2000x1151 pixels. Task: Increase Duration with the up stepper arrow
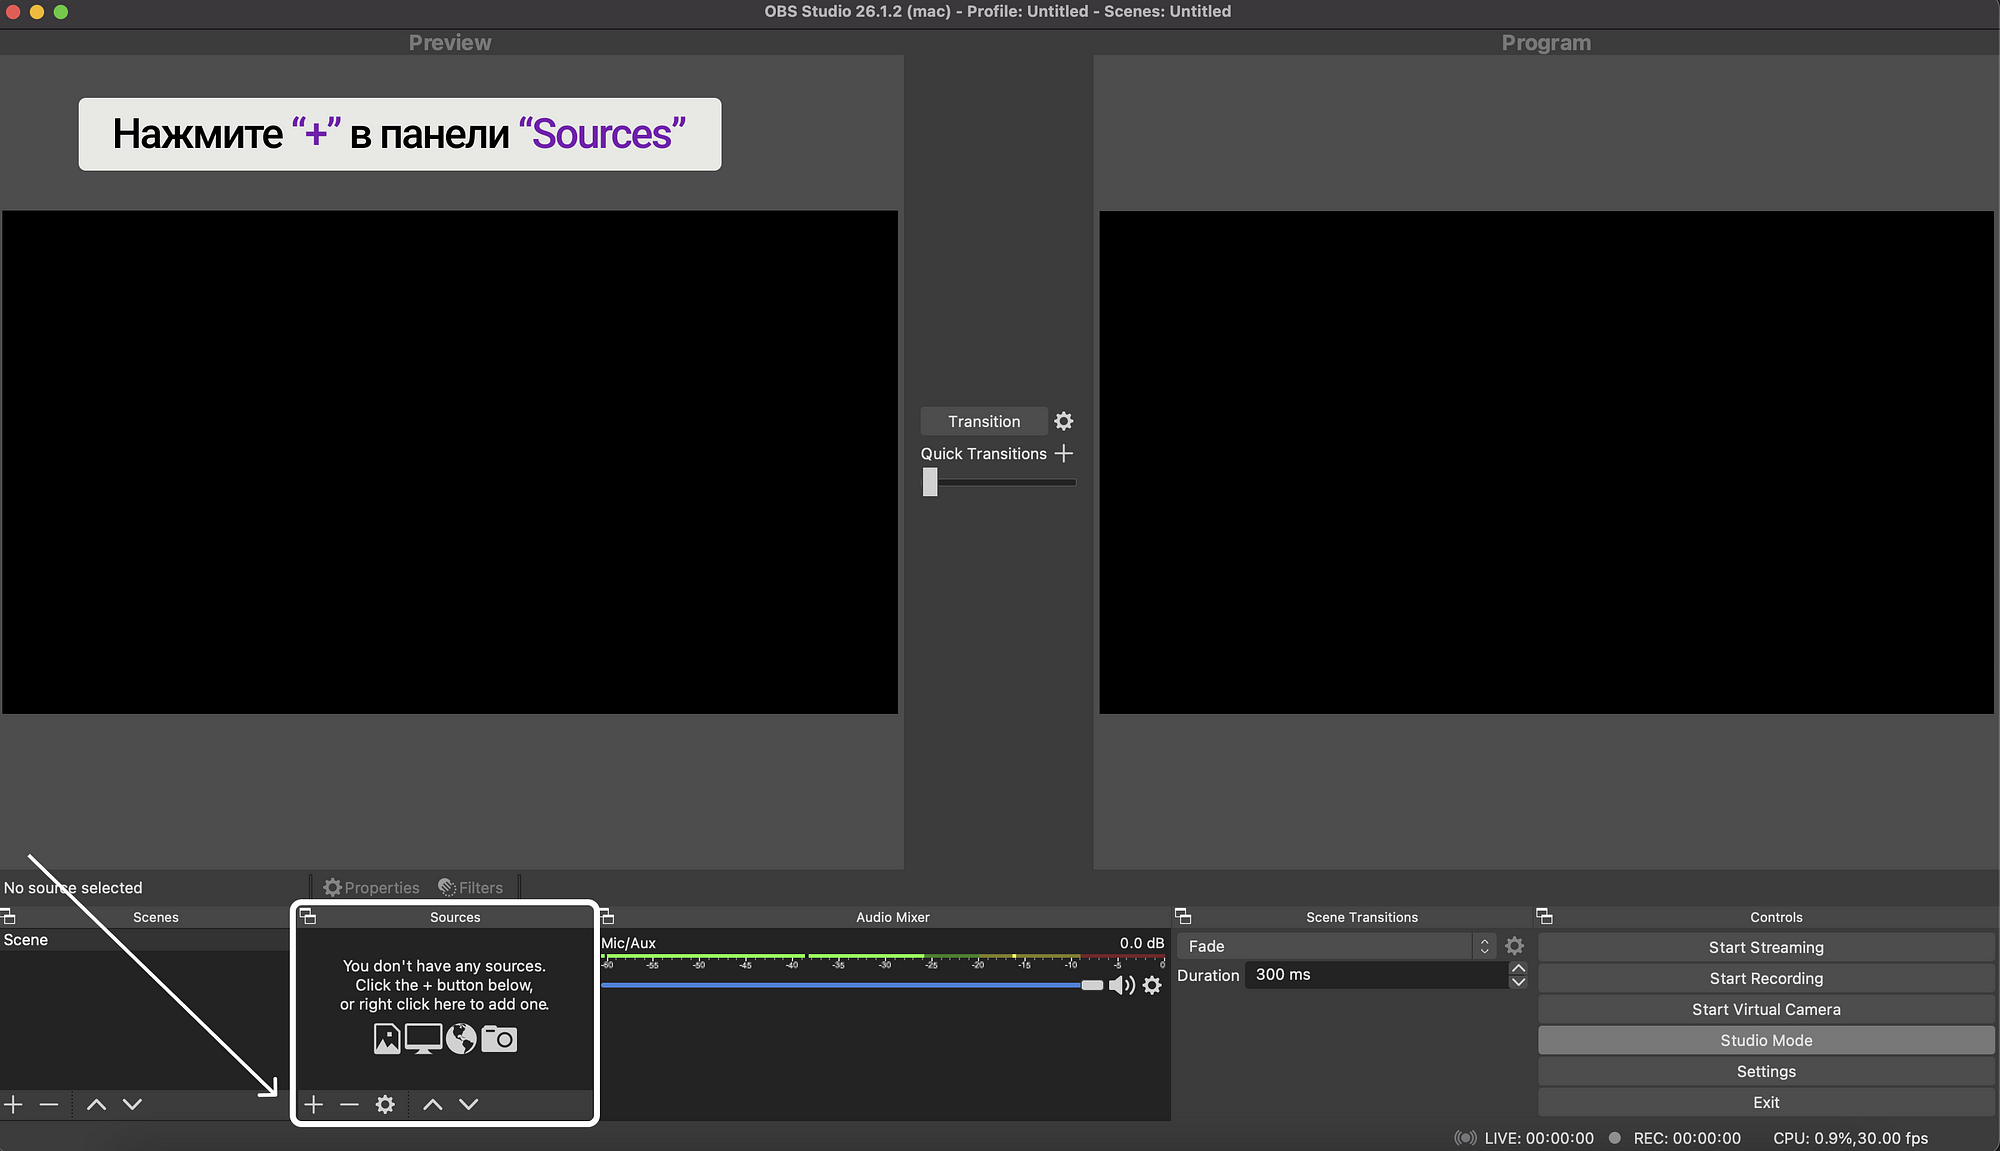coord(1518,968)
